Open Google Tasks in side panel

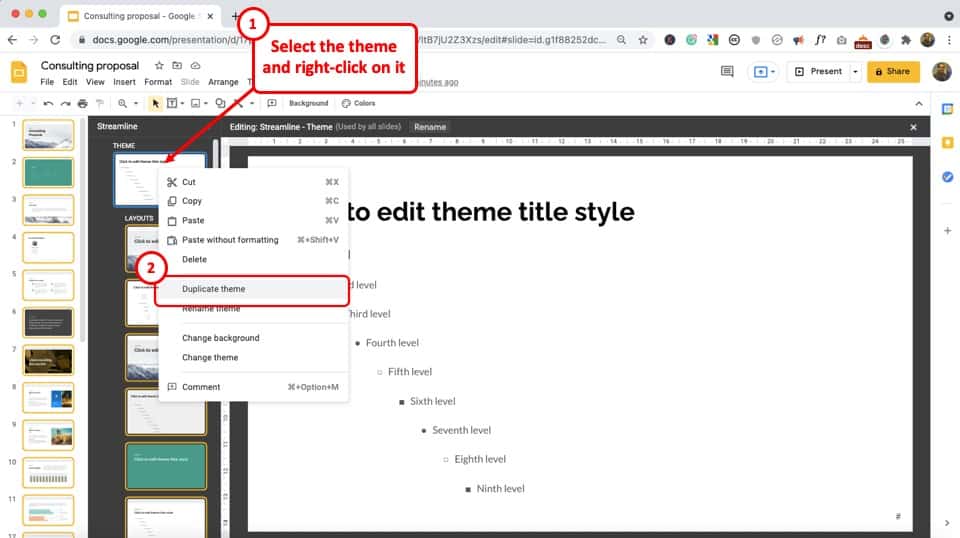pos(947,177)
